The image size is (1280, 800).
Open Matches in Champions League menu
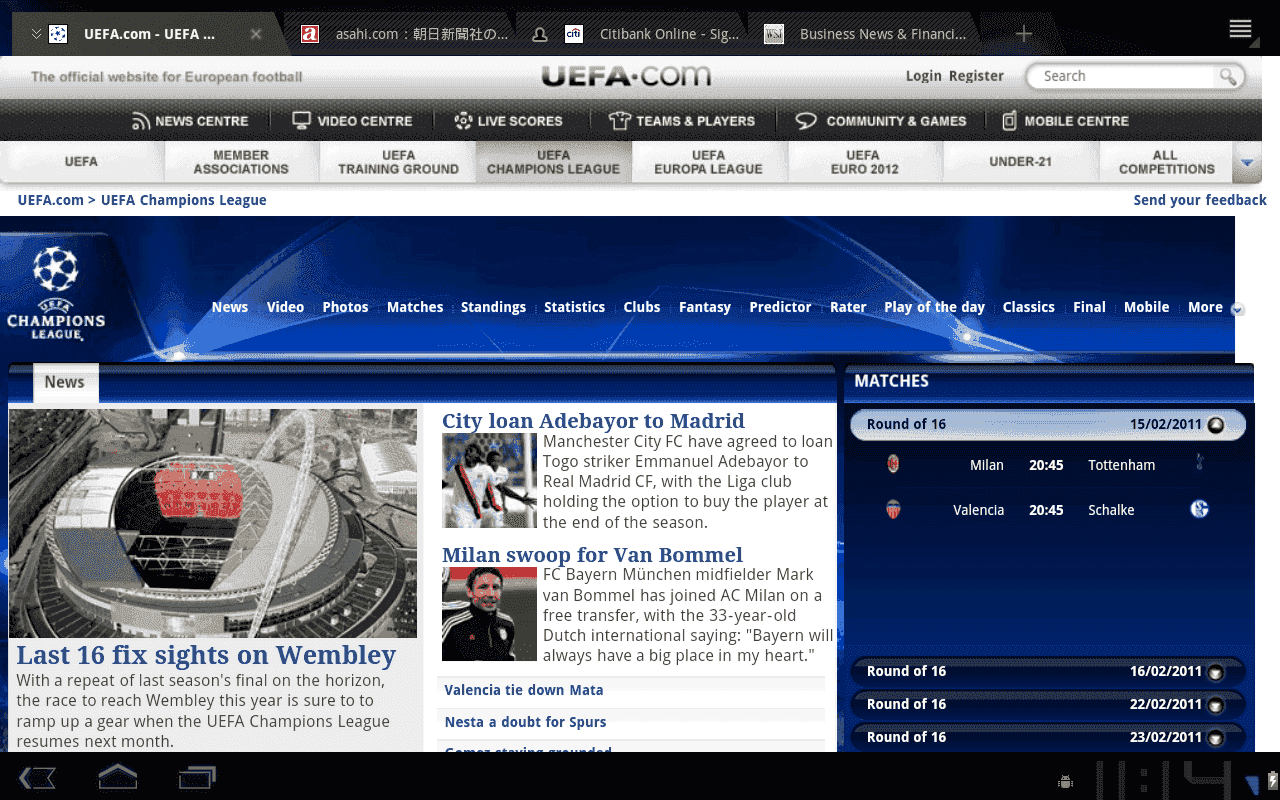(x=415, y=307)
